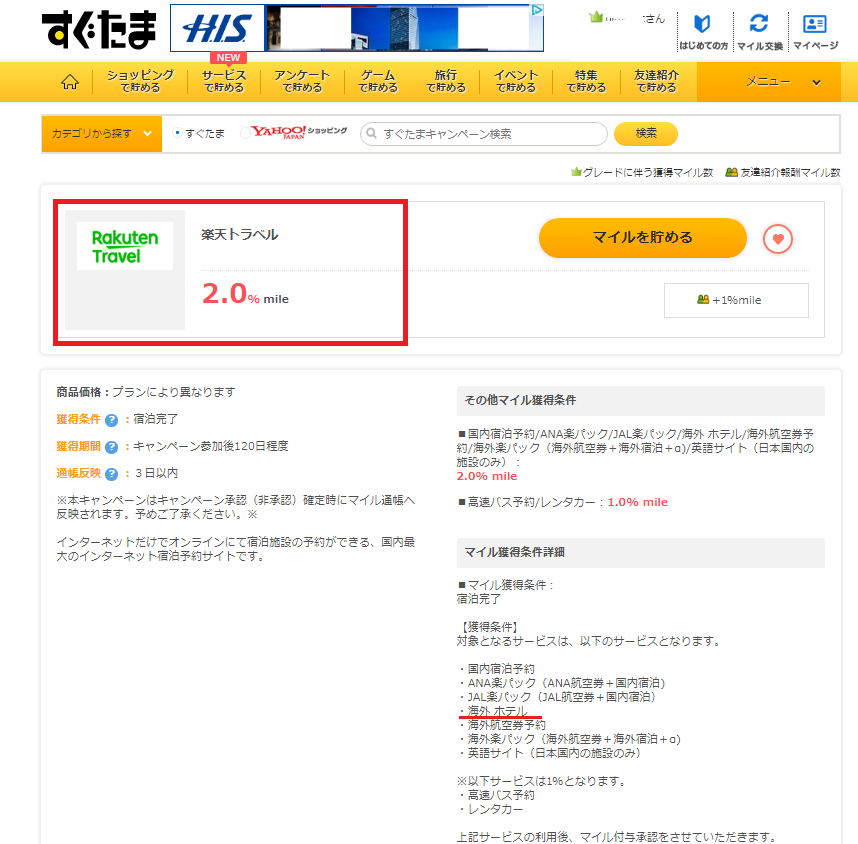Viewport: 858px width, 844px height.
Task: Expand the カテゴリから探す dropdown
Action: point(102,134)
